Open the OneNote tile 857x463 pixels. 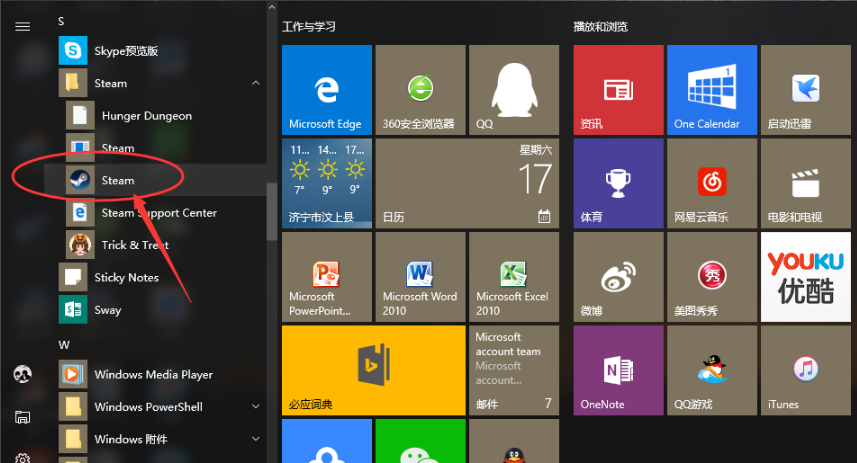point(618,370)
